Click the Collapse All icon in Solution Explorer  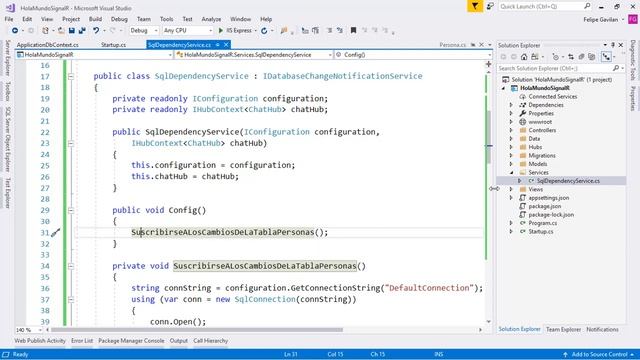[x=581, y=57]
